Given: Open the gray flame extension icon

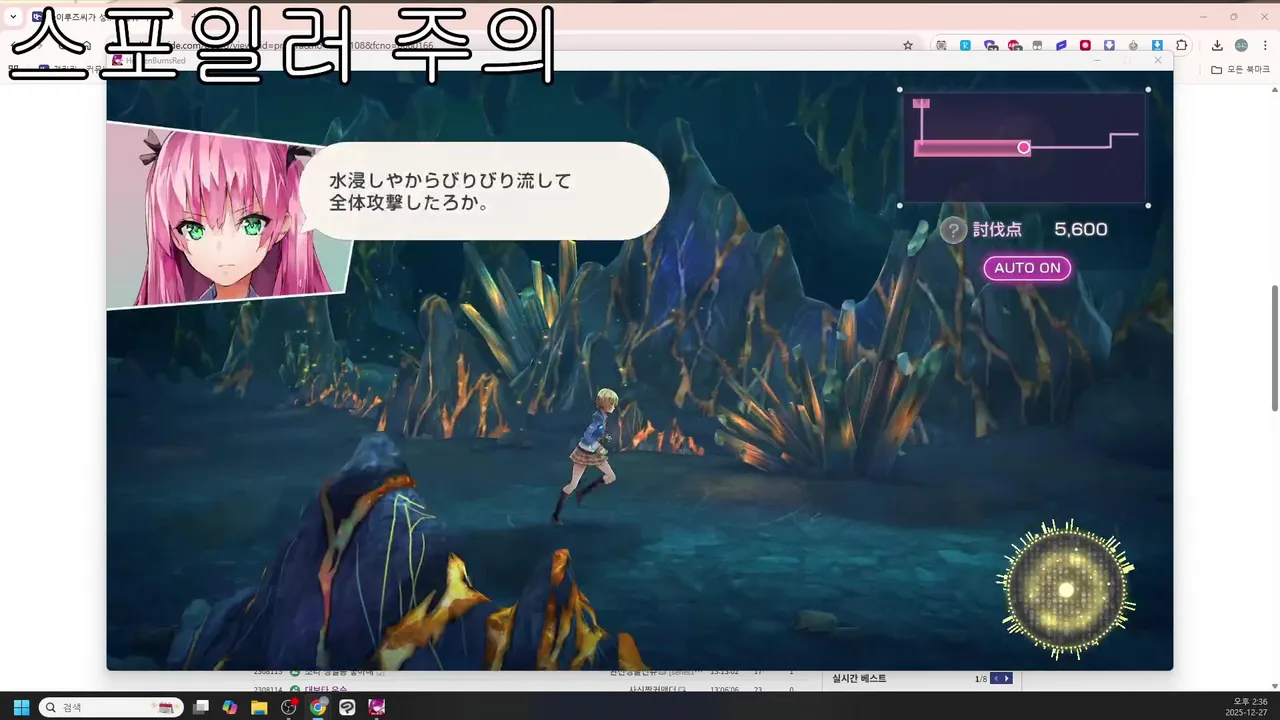Looking at the screenshot, I should 1133,45.
